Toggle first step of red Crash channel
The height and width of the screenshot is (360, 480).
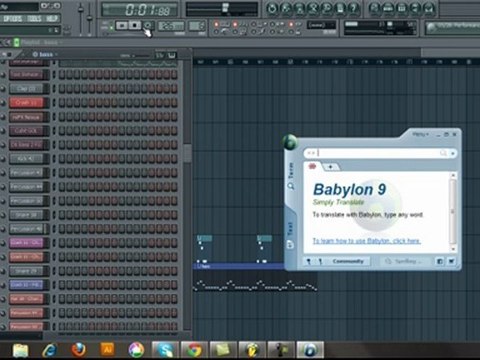[62, 103]
